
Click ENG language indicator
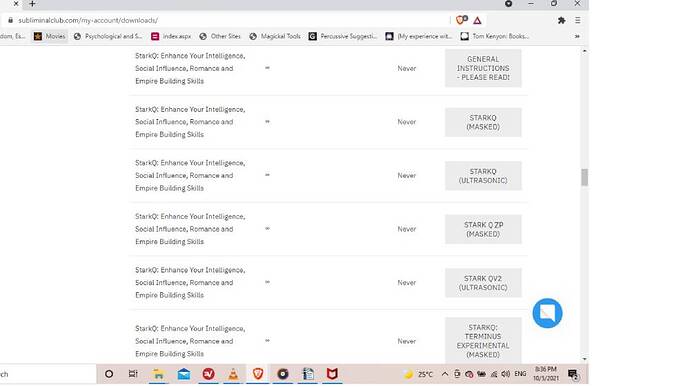(x=520, y=374)
